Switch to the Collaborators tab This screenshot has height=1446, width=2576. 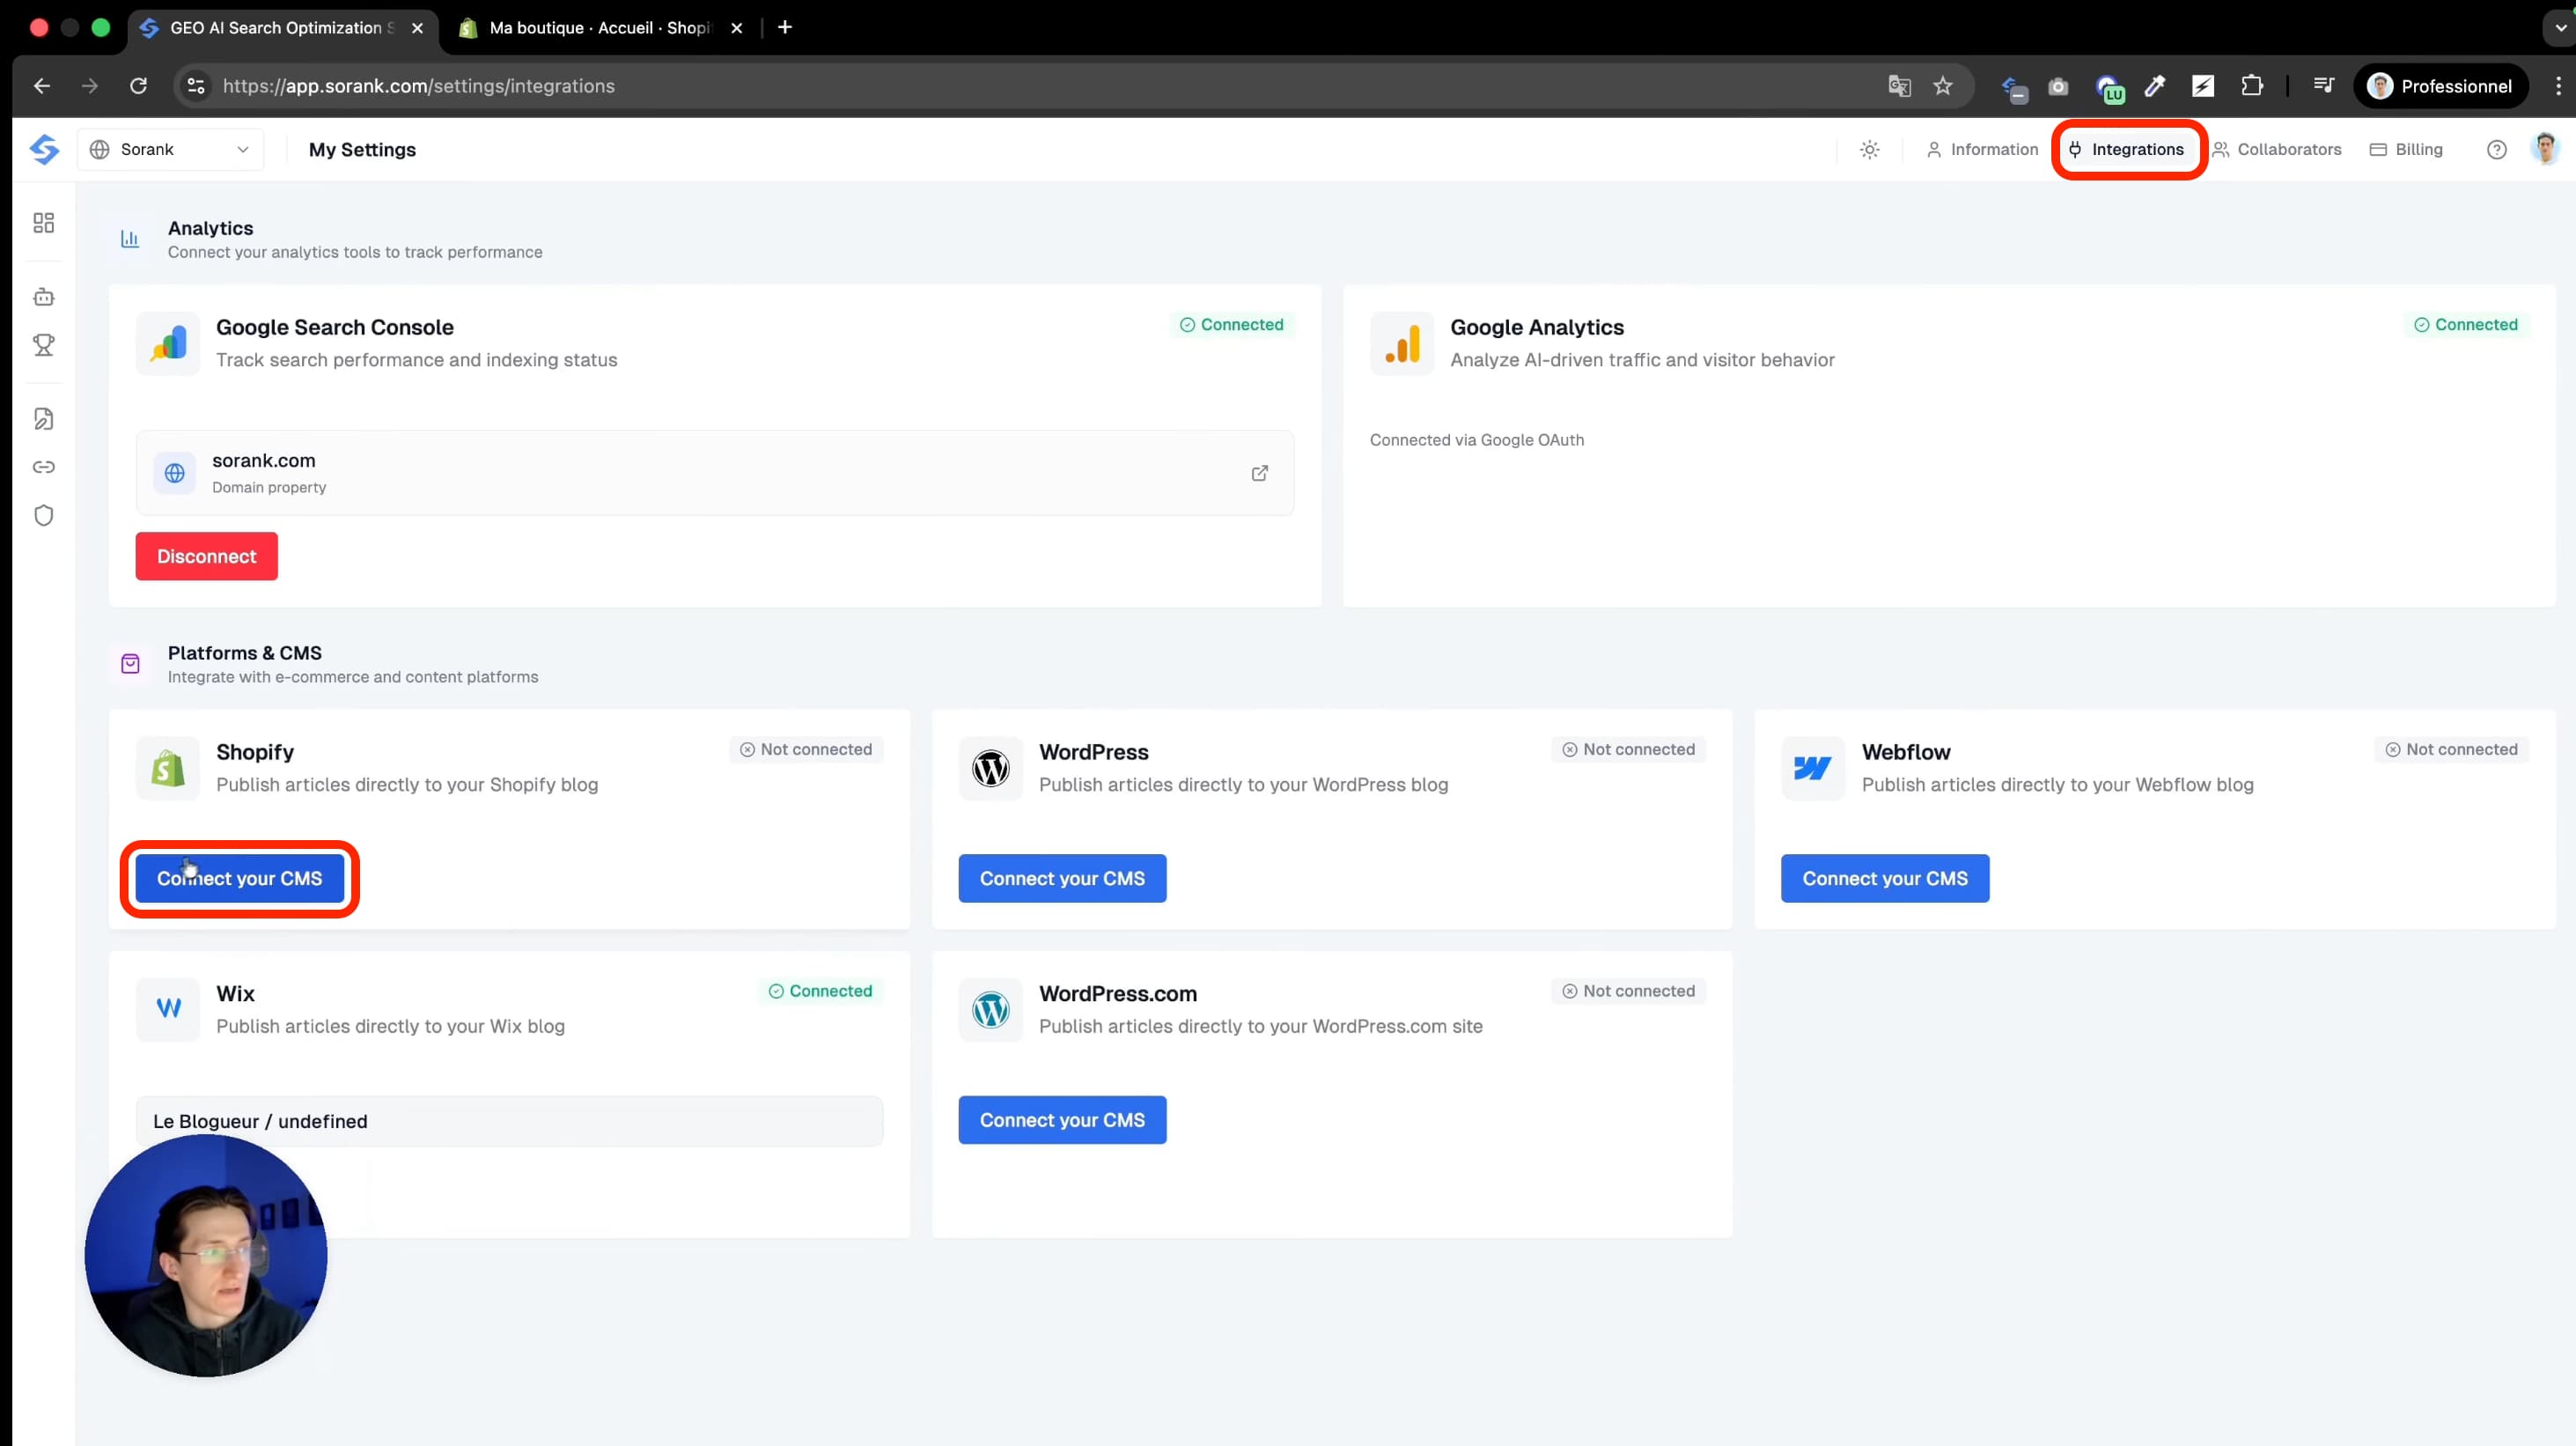(x=2277, y=149)
